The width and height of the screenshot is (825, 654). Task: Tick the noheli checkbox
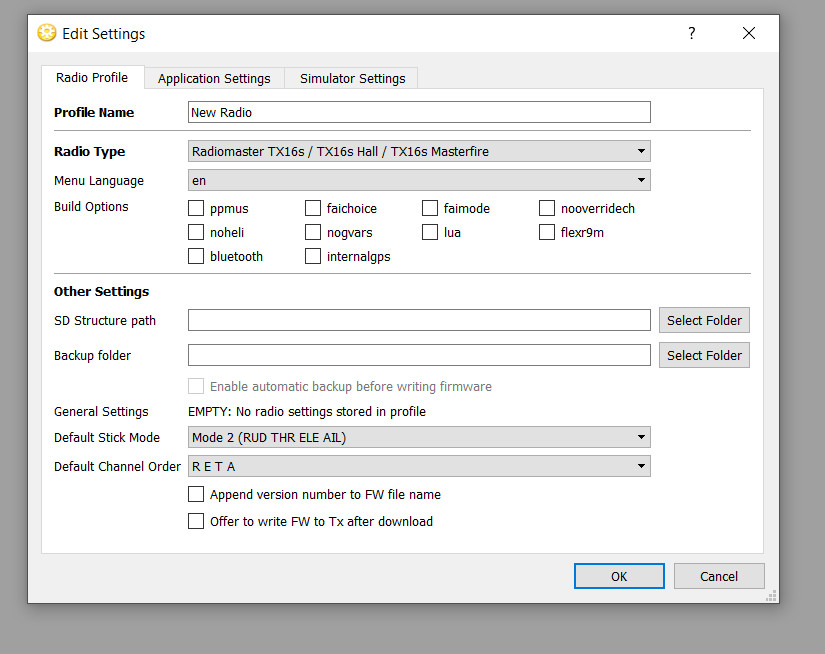(x=196, y=233)
